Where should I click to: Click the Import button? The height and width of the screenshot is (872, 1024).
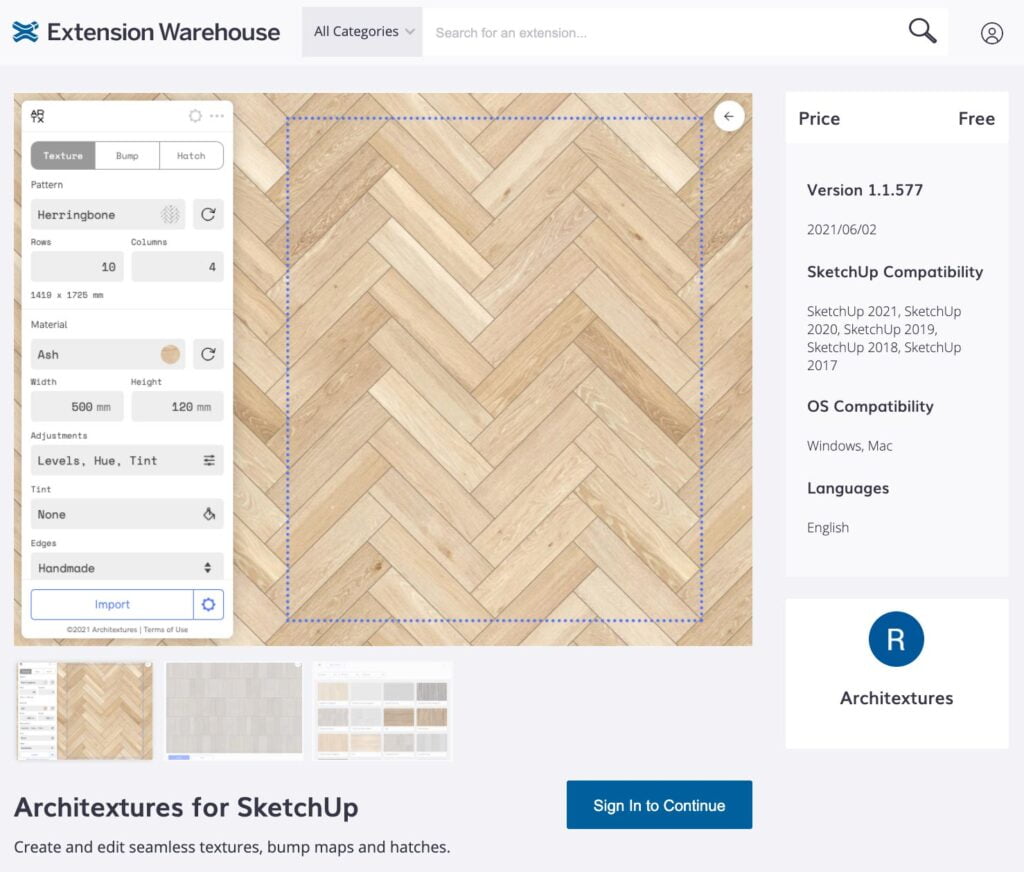pos(112,604)
